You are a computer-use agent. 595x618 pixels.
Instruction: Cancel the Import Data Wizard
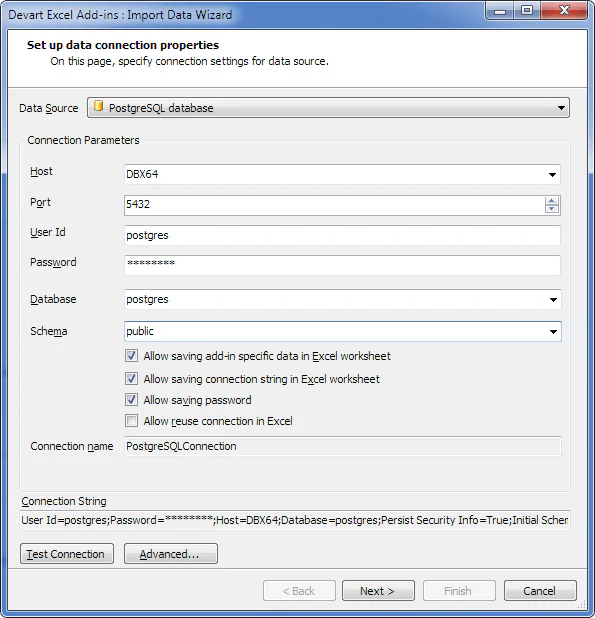[540, 591]
